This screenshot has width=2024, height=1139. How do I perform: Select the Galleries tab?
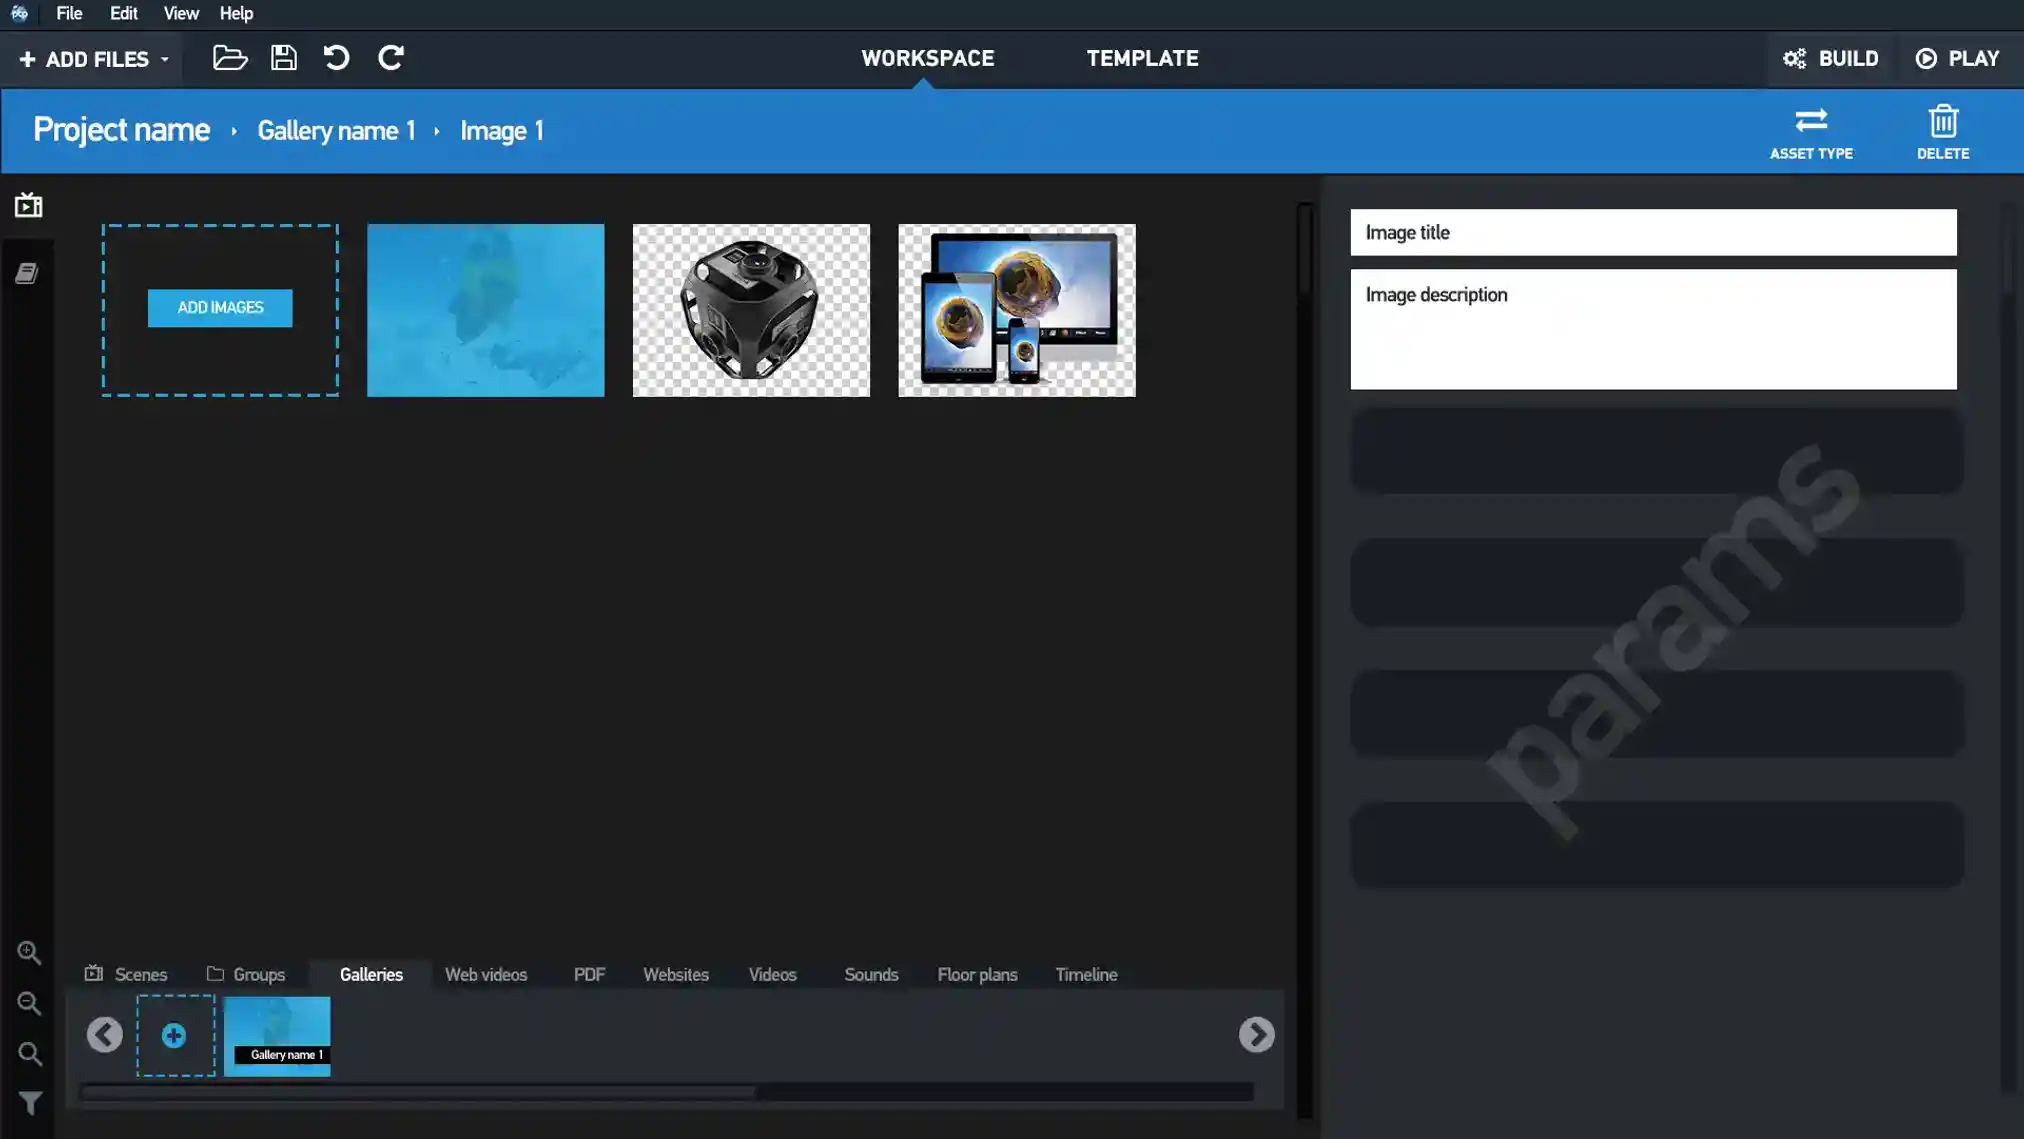click(370, 974)
